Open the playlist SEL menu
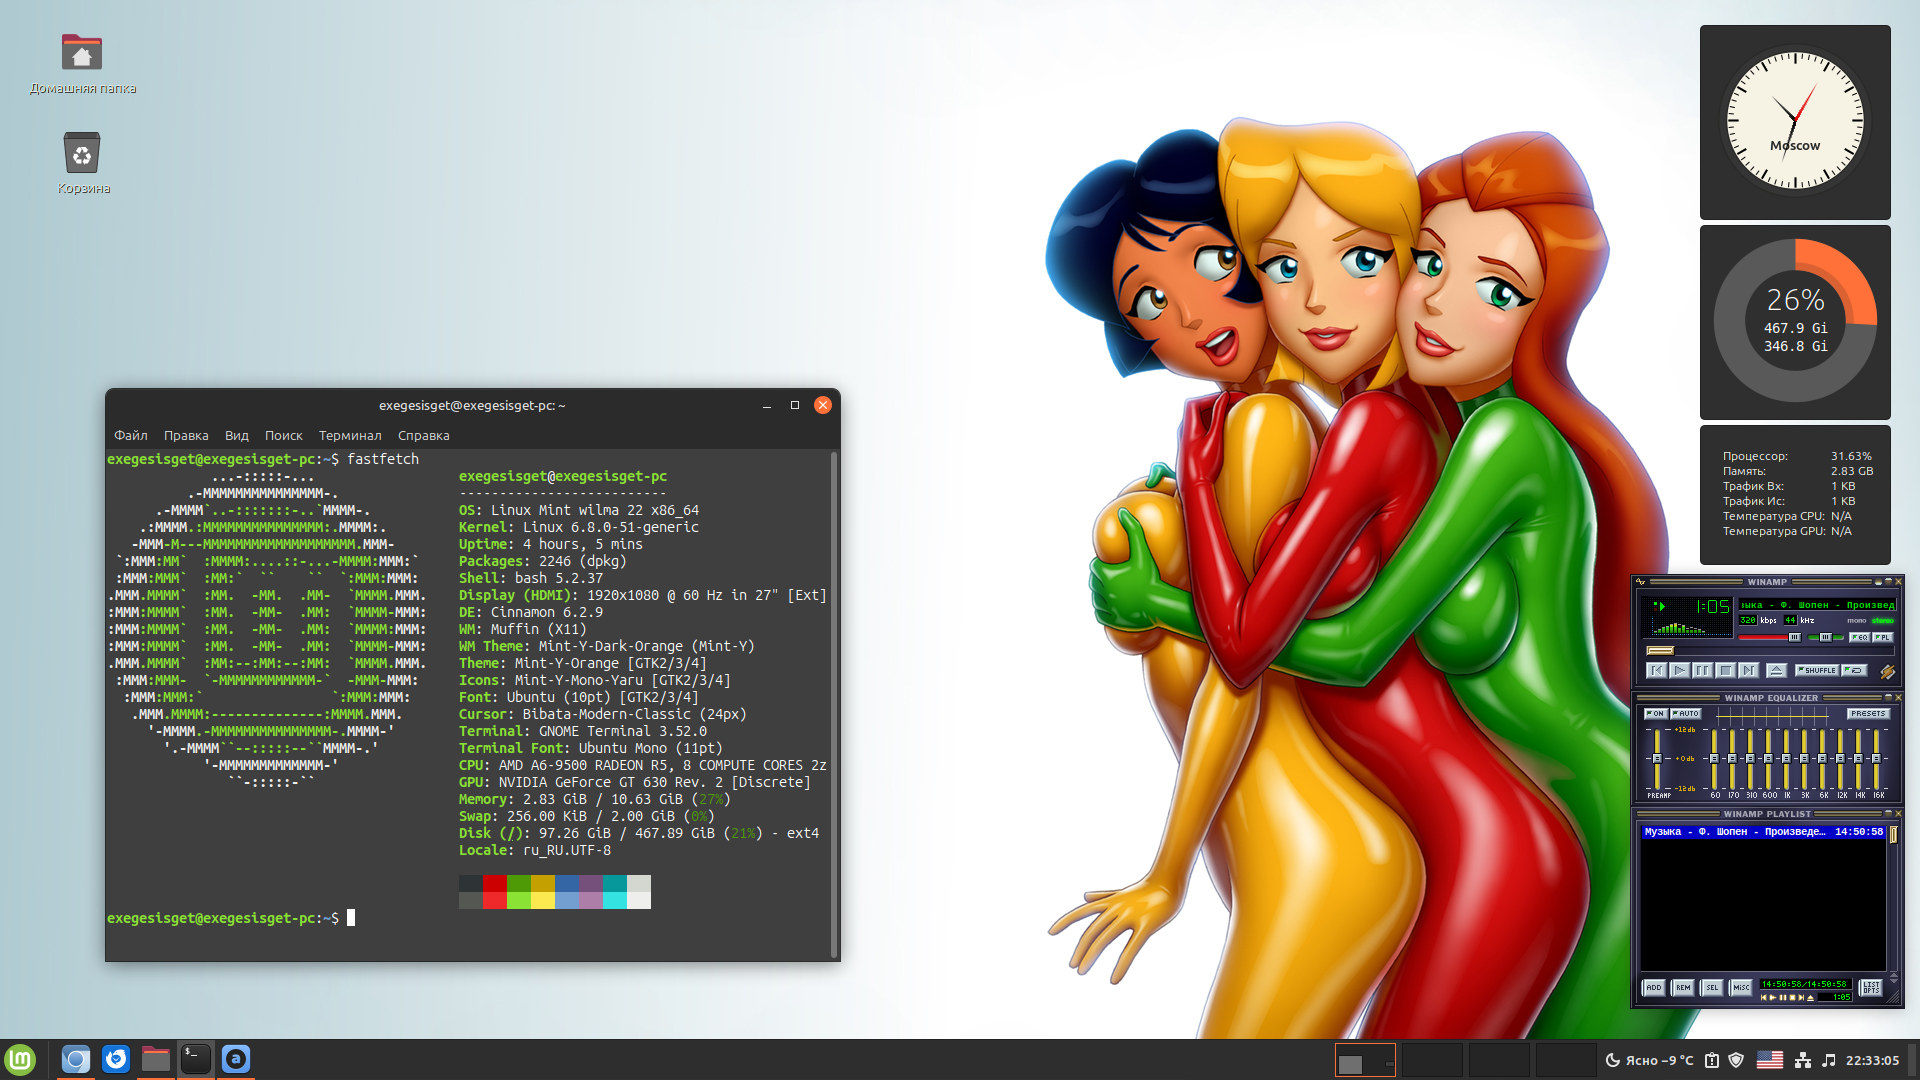This screenshot has height=1080, width=1920. tap(1712, 987)
